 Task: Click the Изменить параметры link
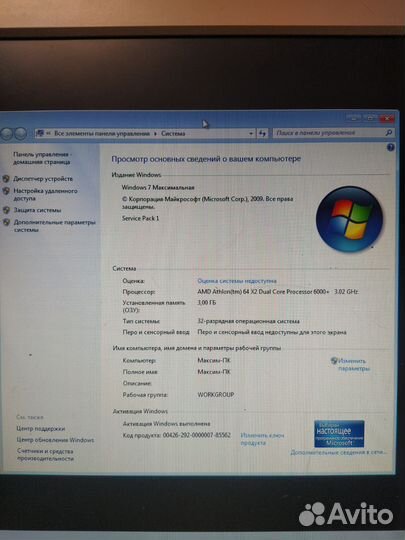[x=354, y=365]
